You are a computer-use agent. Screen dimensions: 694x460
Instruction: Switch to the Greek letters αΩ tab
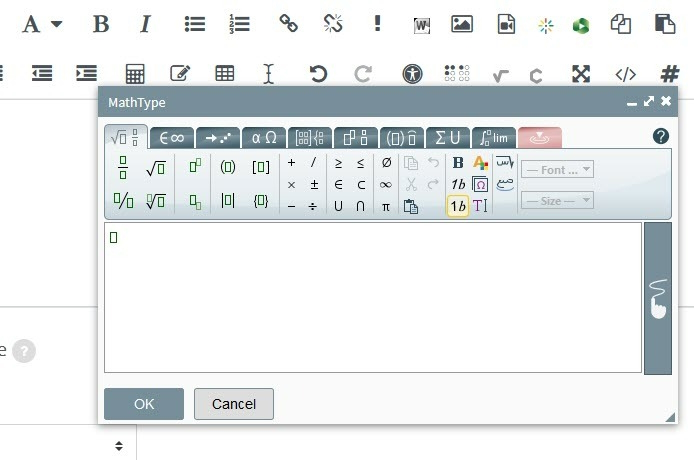point(264,138)
